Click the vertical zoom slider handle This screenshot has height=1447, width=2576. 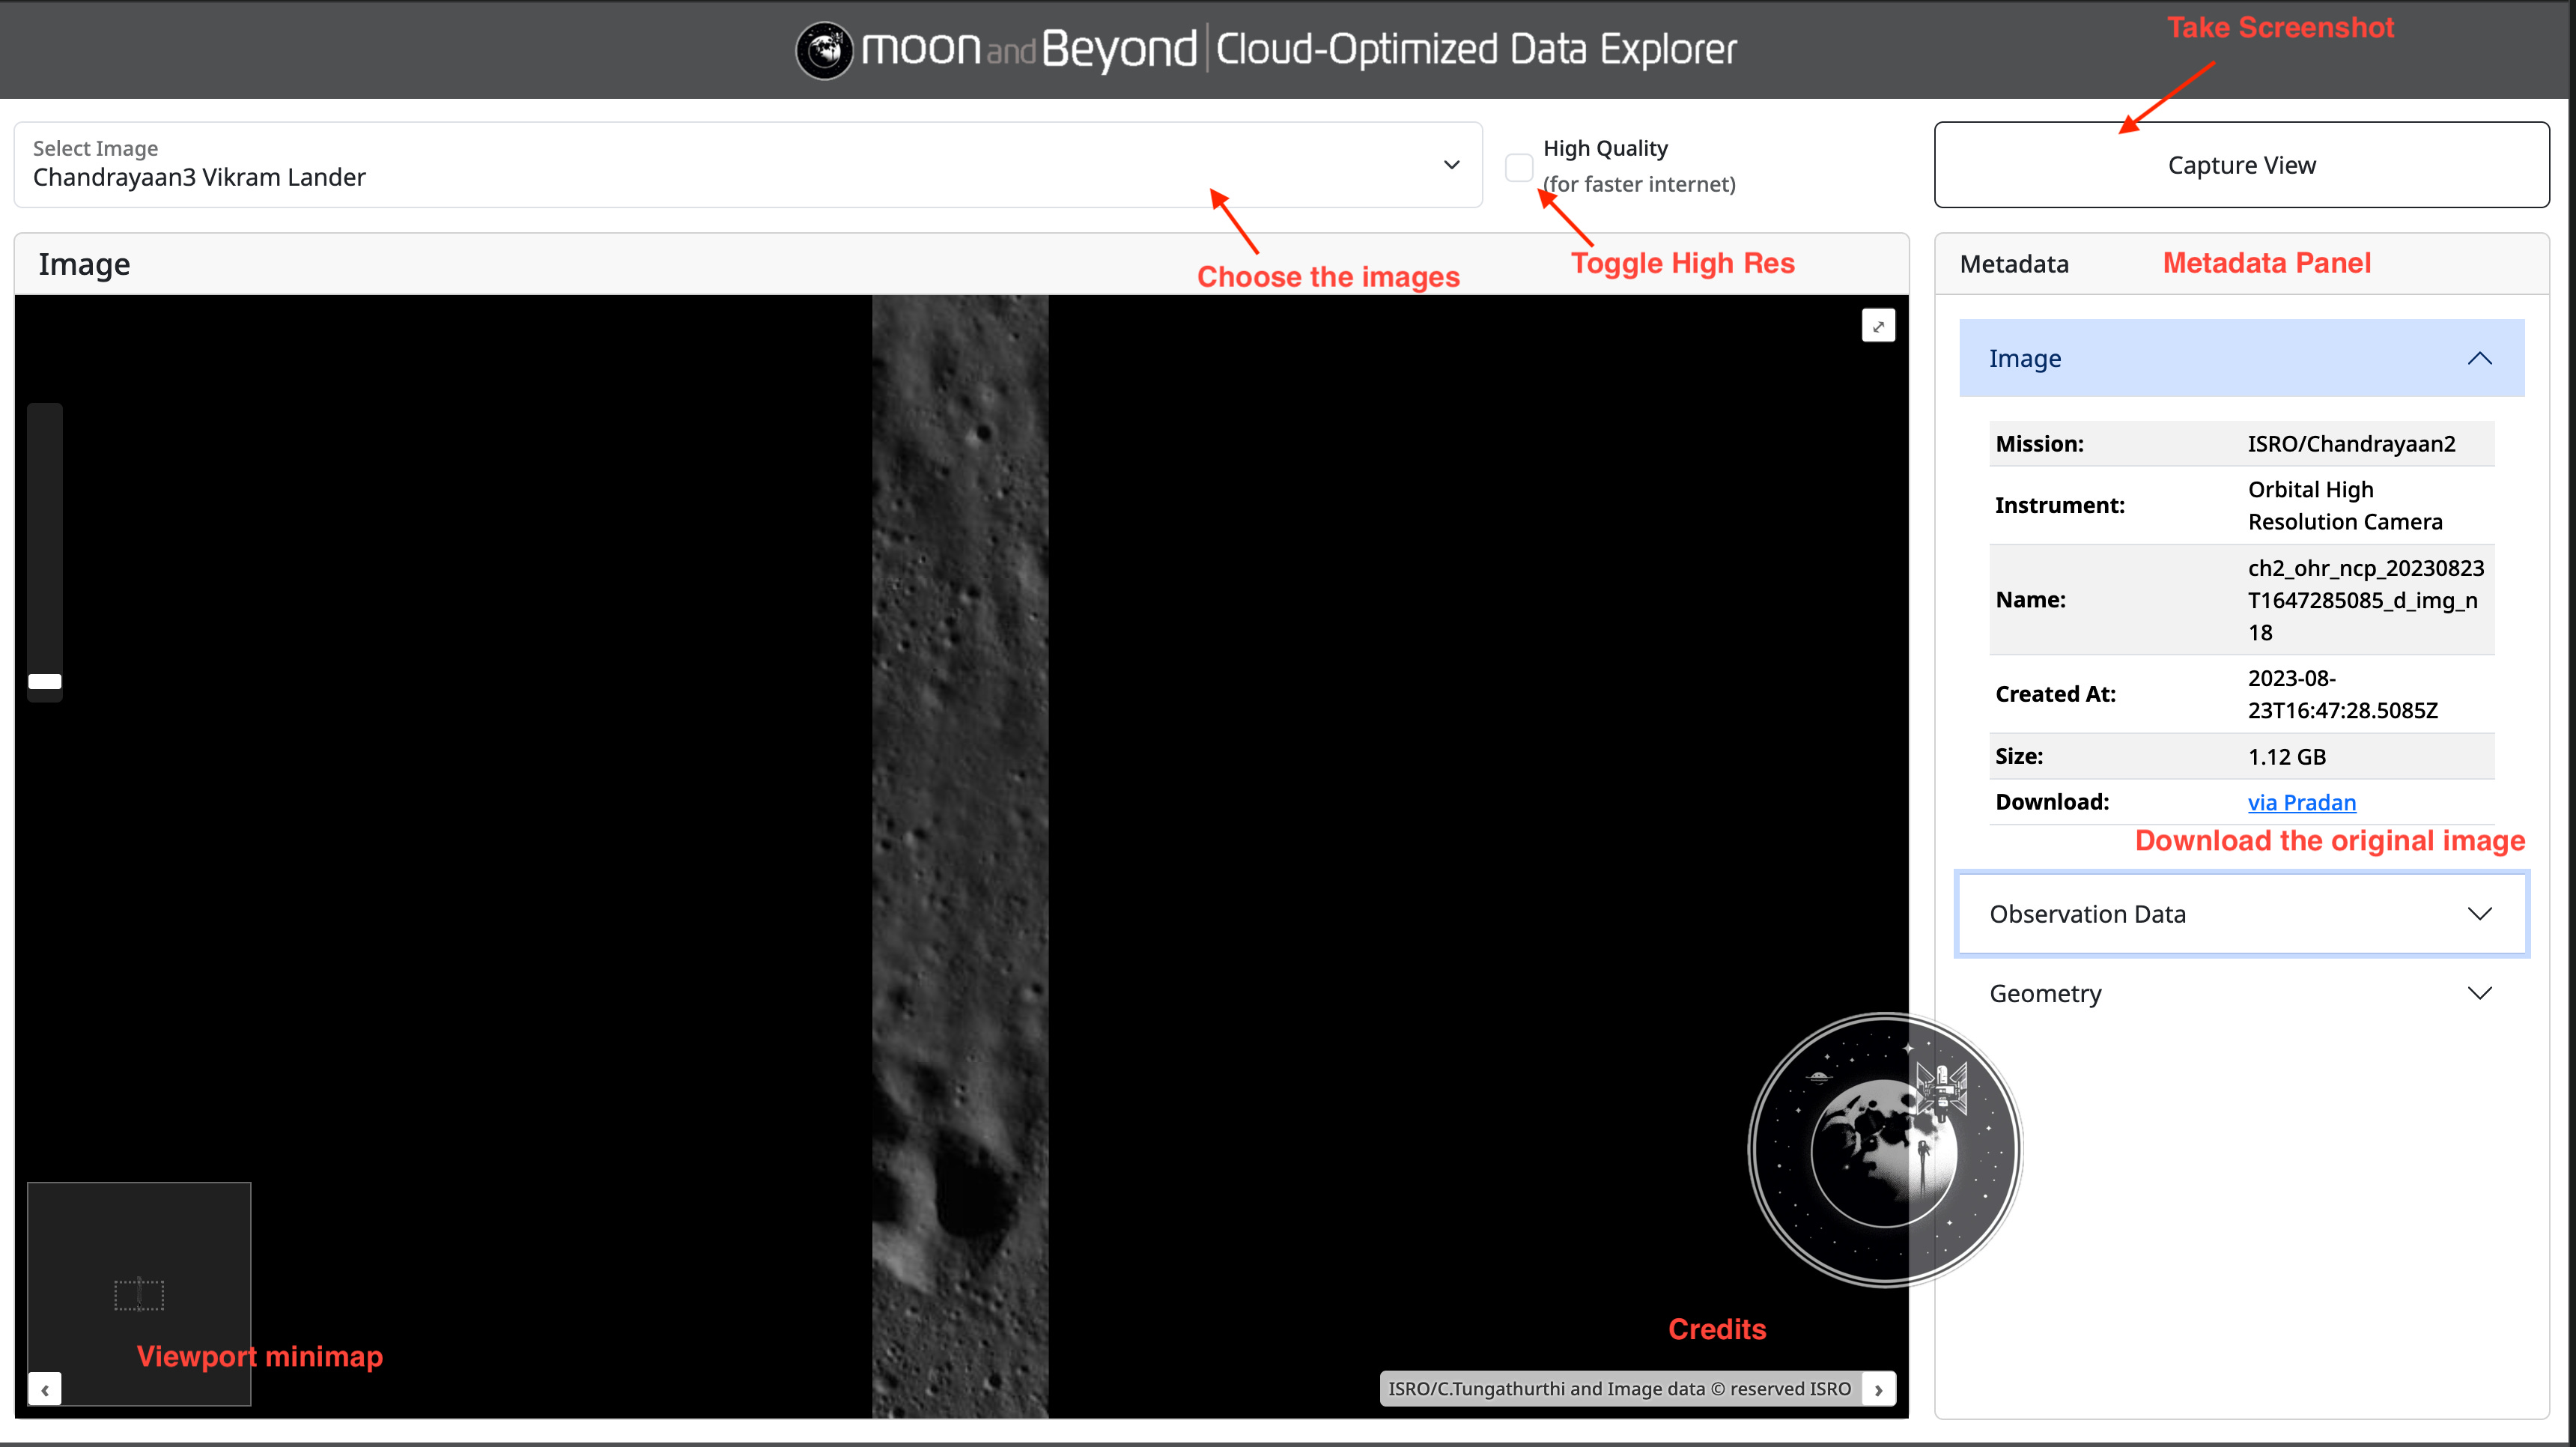pyautogui.click(x=45, y=682)
